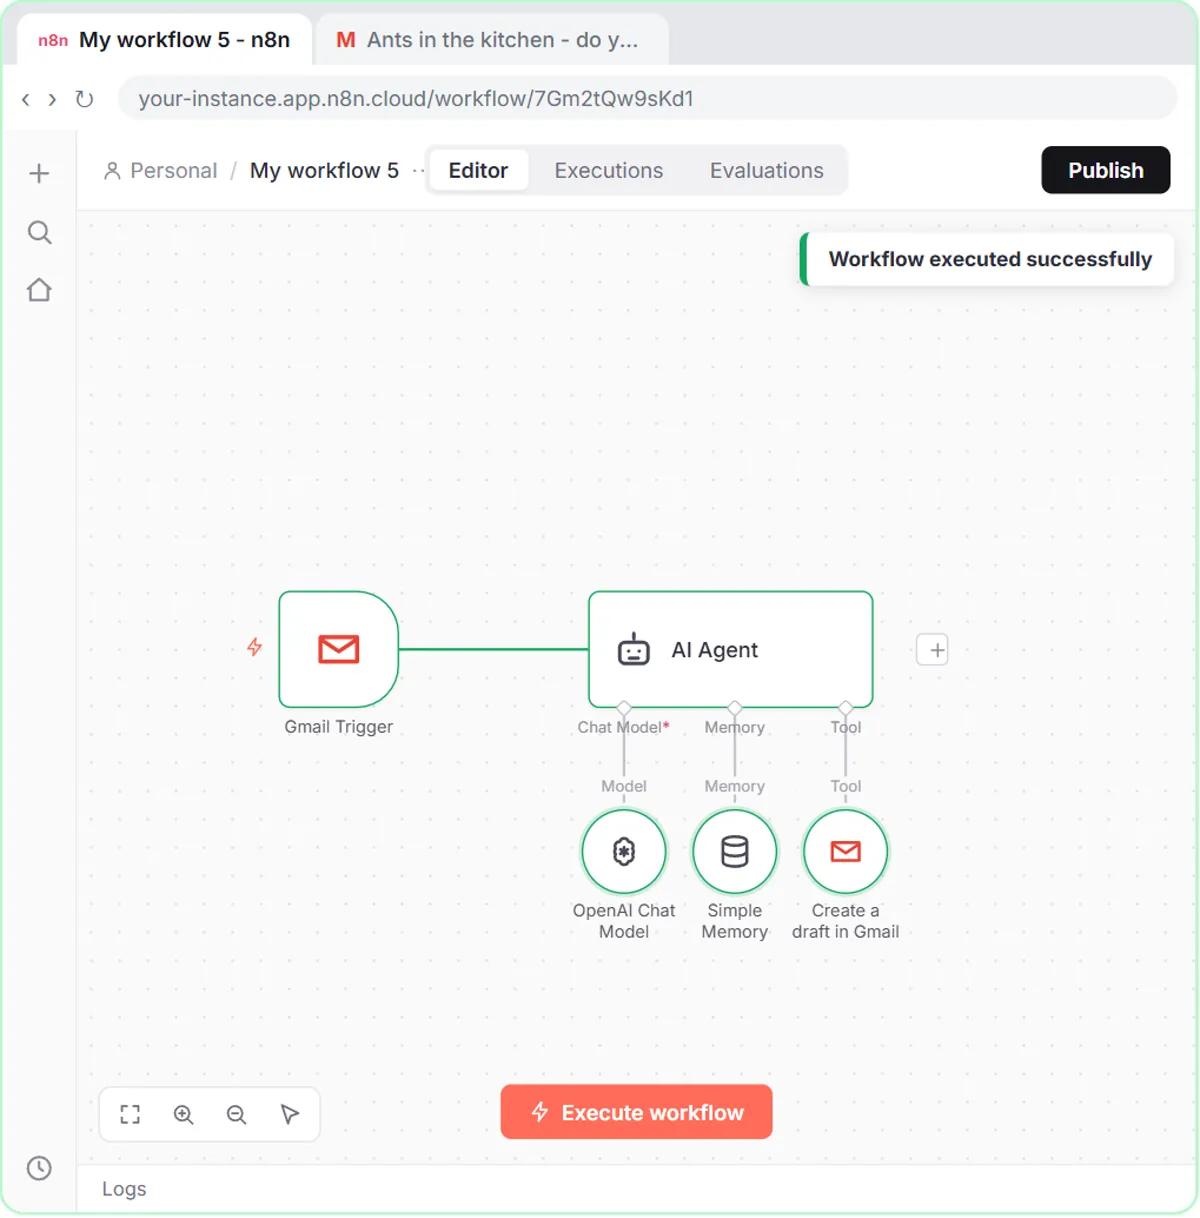Screen dimensions: 1200x1218
Task: Select the Gmail Trigger node
Action: [x=339, y=649]
